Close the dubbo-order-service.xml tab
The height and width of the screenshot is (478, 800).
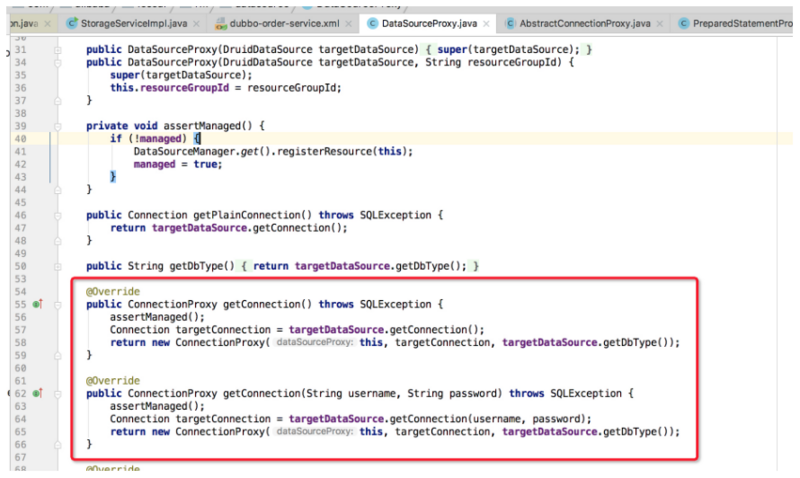[x=348, y=24]
